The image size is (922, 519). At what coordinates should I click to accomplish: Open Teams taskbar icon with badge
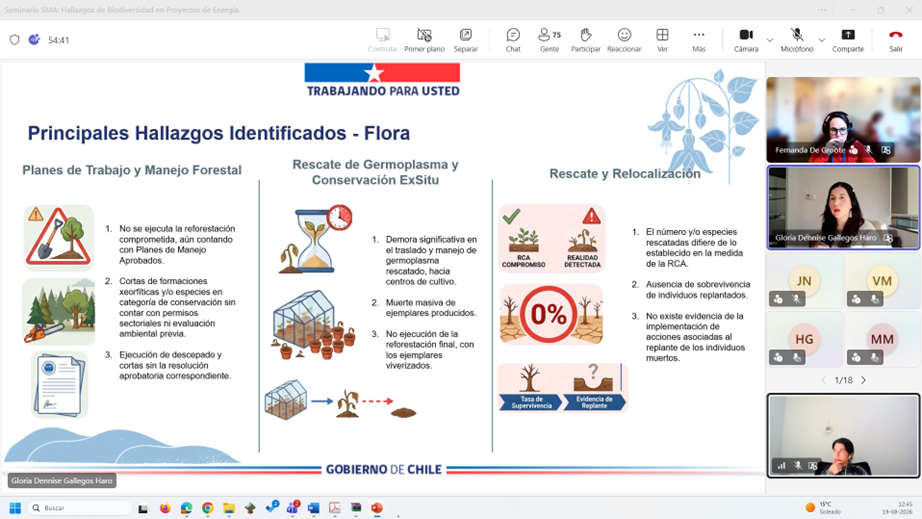tap(292, 507)
